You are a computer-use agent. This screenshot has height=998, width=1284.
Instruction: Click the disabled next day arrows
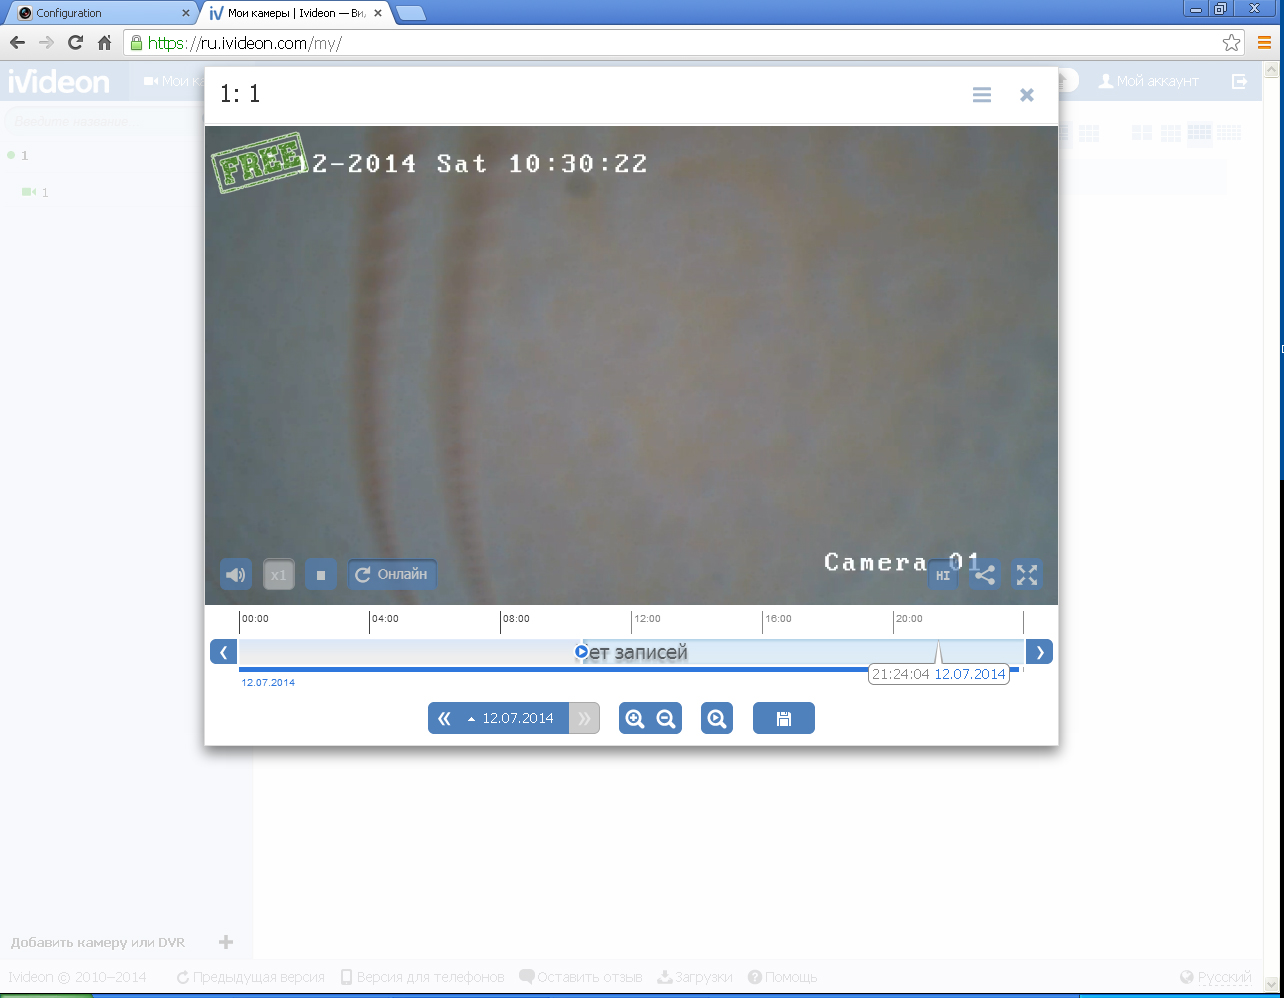pyautogui.click(x=584, y=718)
